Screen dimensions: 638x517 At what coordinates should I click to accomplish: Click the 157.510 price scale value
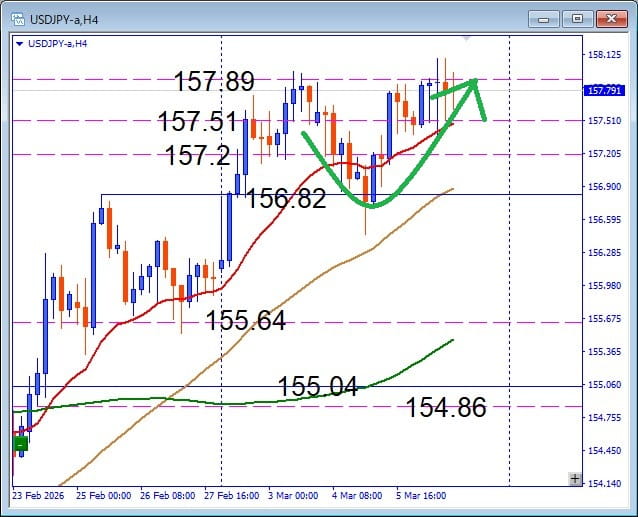point(605,120)
